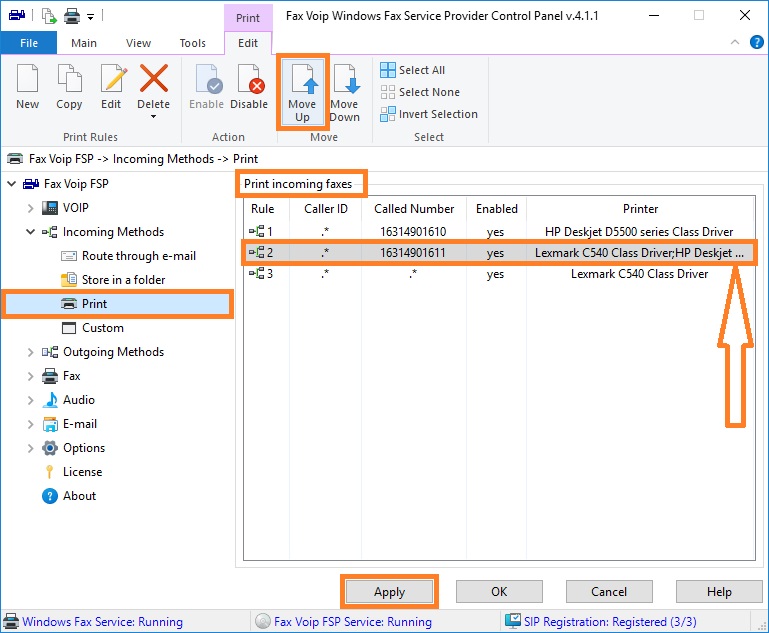The height and width of the screenshot is (633, 769).
Task: Open help via the blue question icon
Action: click(756, 42)
